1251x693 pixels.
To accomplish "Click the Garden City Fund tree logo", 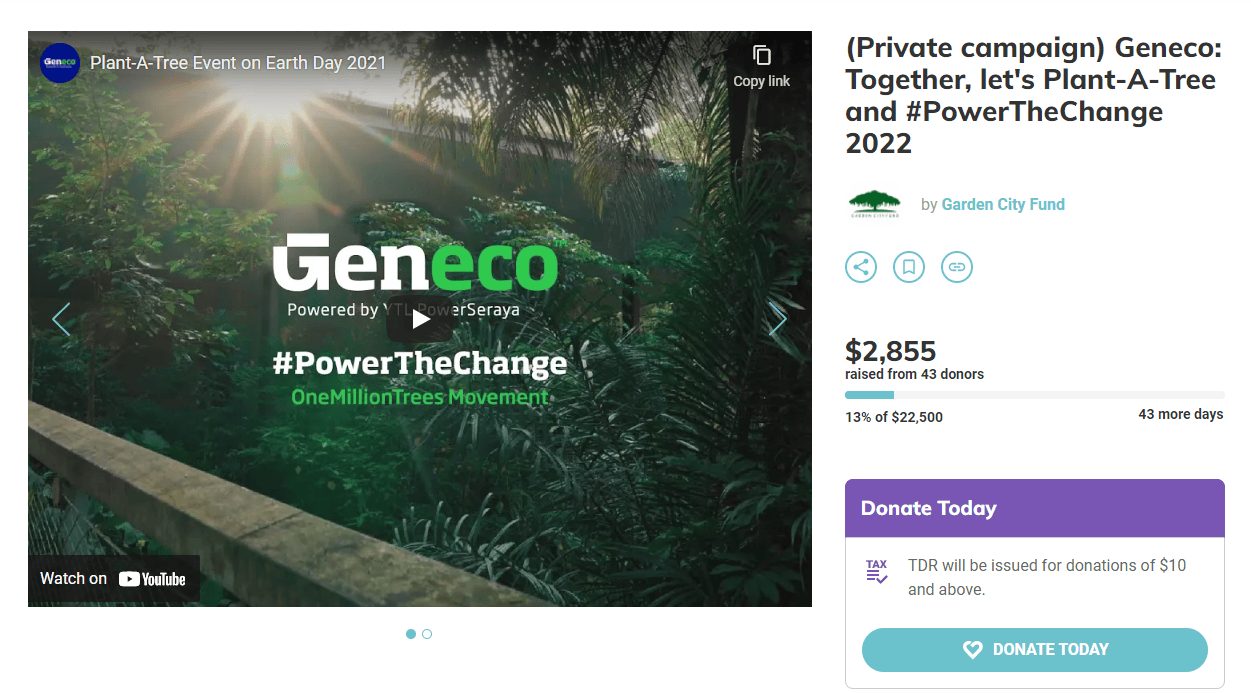I will (x=874, y=203).
